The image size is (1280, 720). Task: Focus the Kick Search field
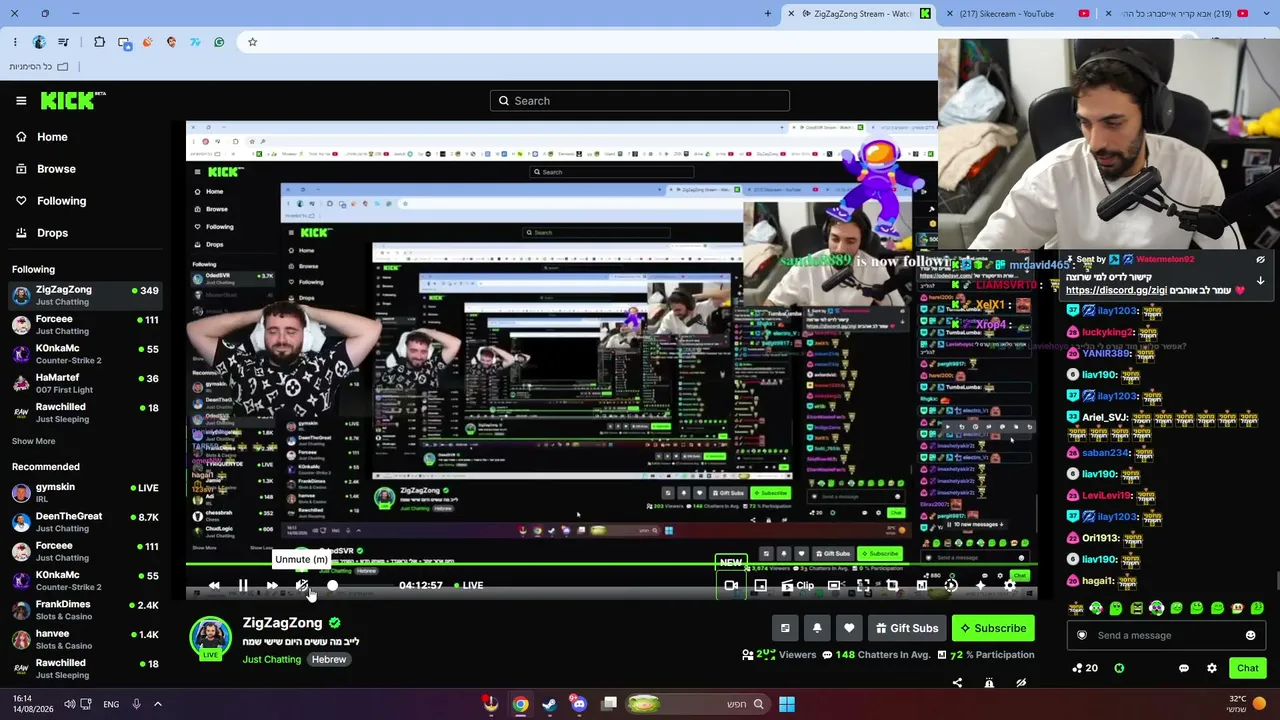(640, 101)
